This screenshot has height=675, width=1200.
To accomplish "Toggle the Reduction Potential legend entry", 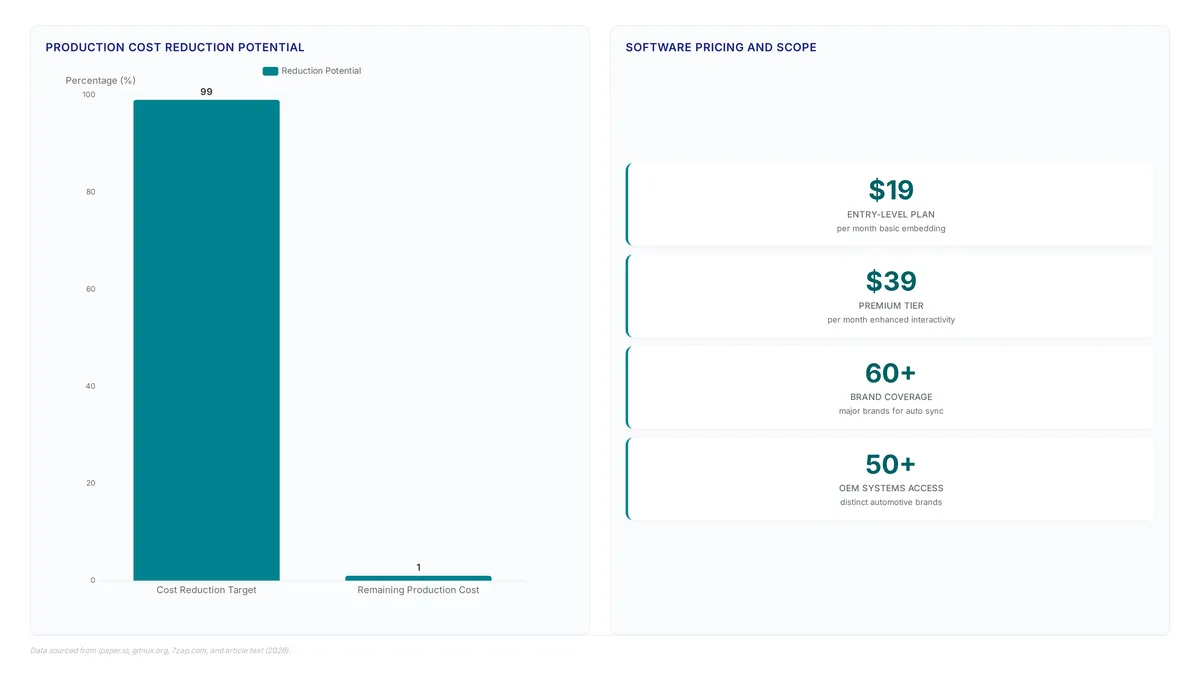I will tap(312, 71).
